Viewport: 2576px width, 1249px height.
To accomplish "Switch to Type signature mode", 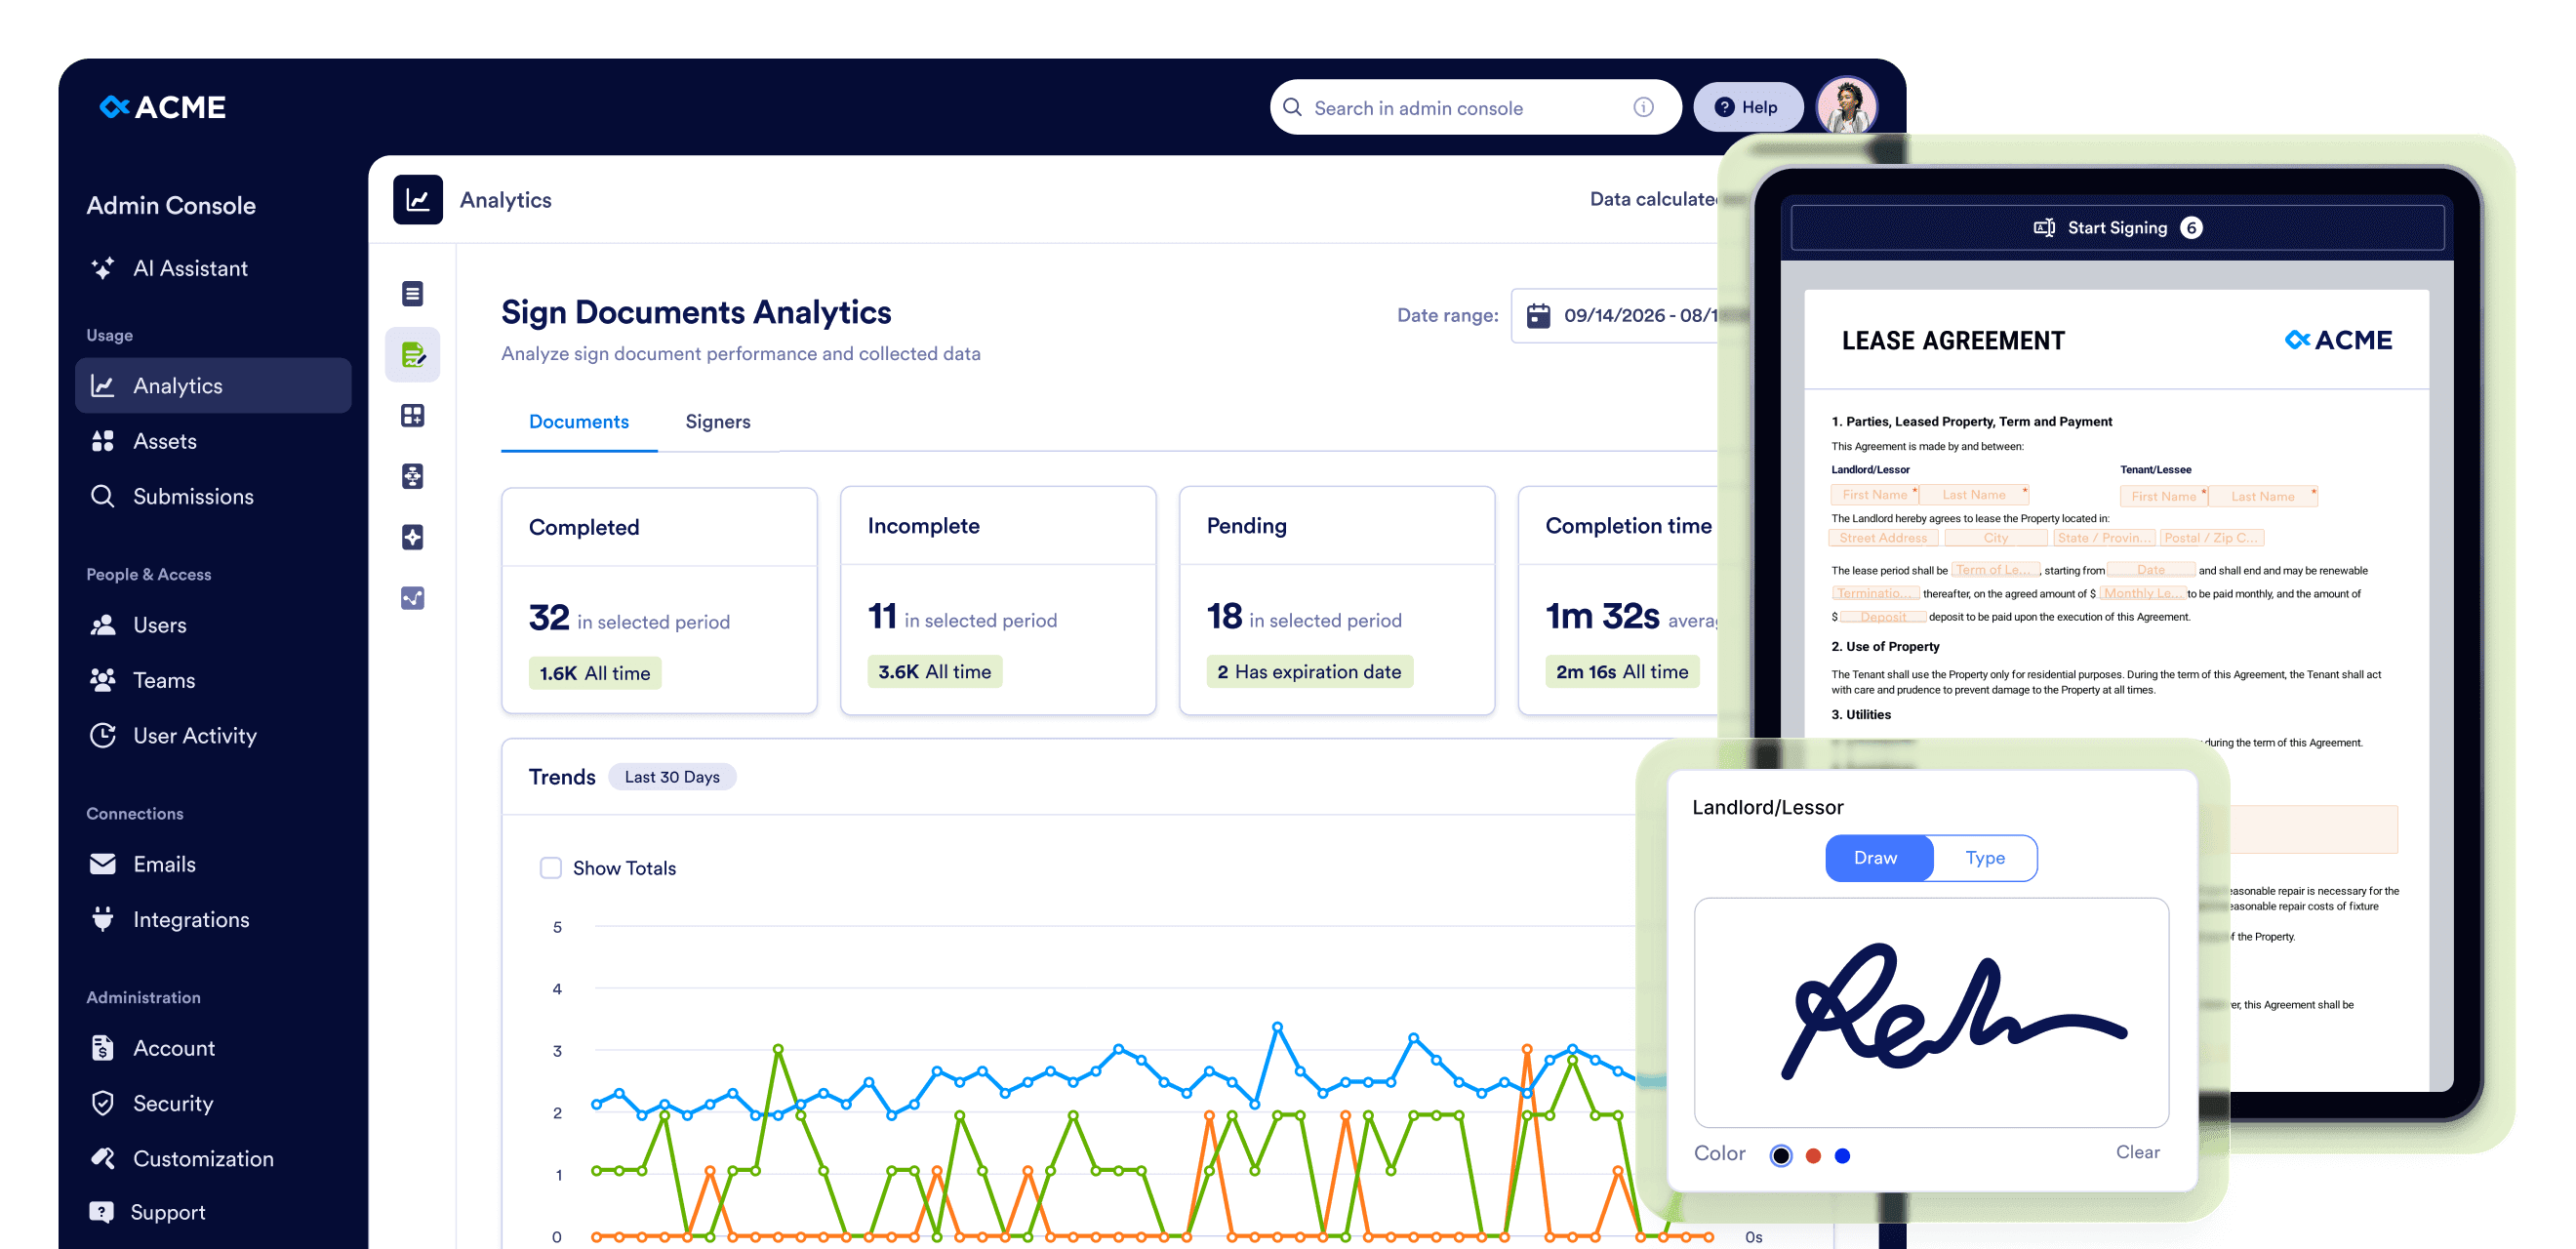I will 1984,858.
